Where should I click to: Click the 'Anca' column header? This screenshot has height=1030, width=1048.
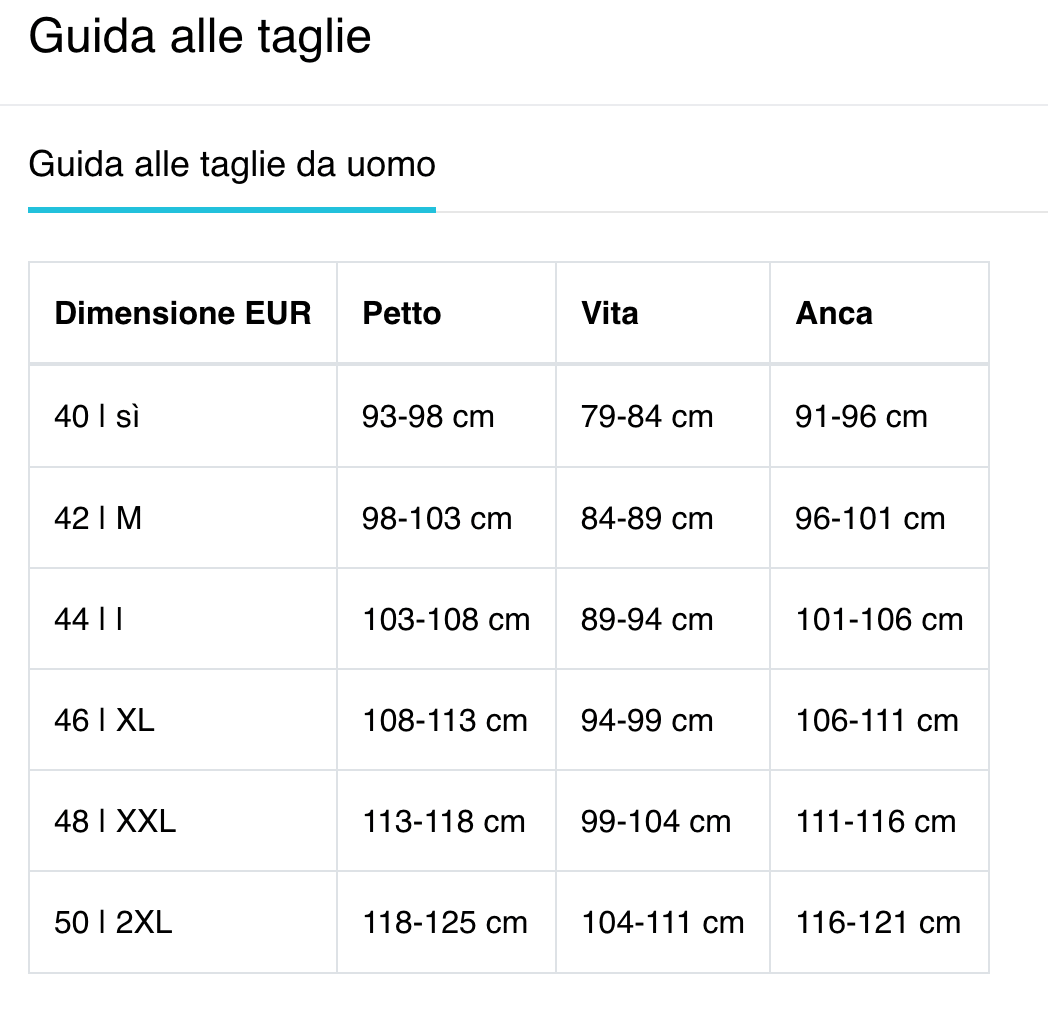click(834, 313)
